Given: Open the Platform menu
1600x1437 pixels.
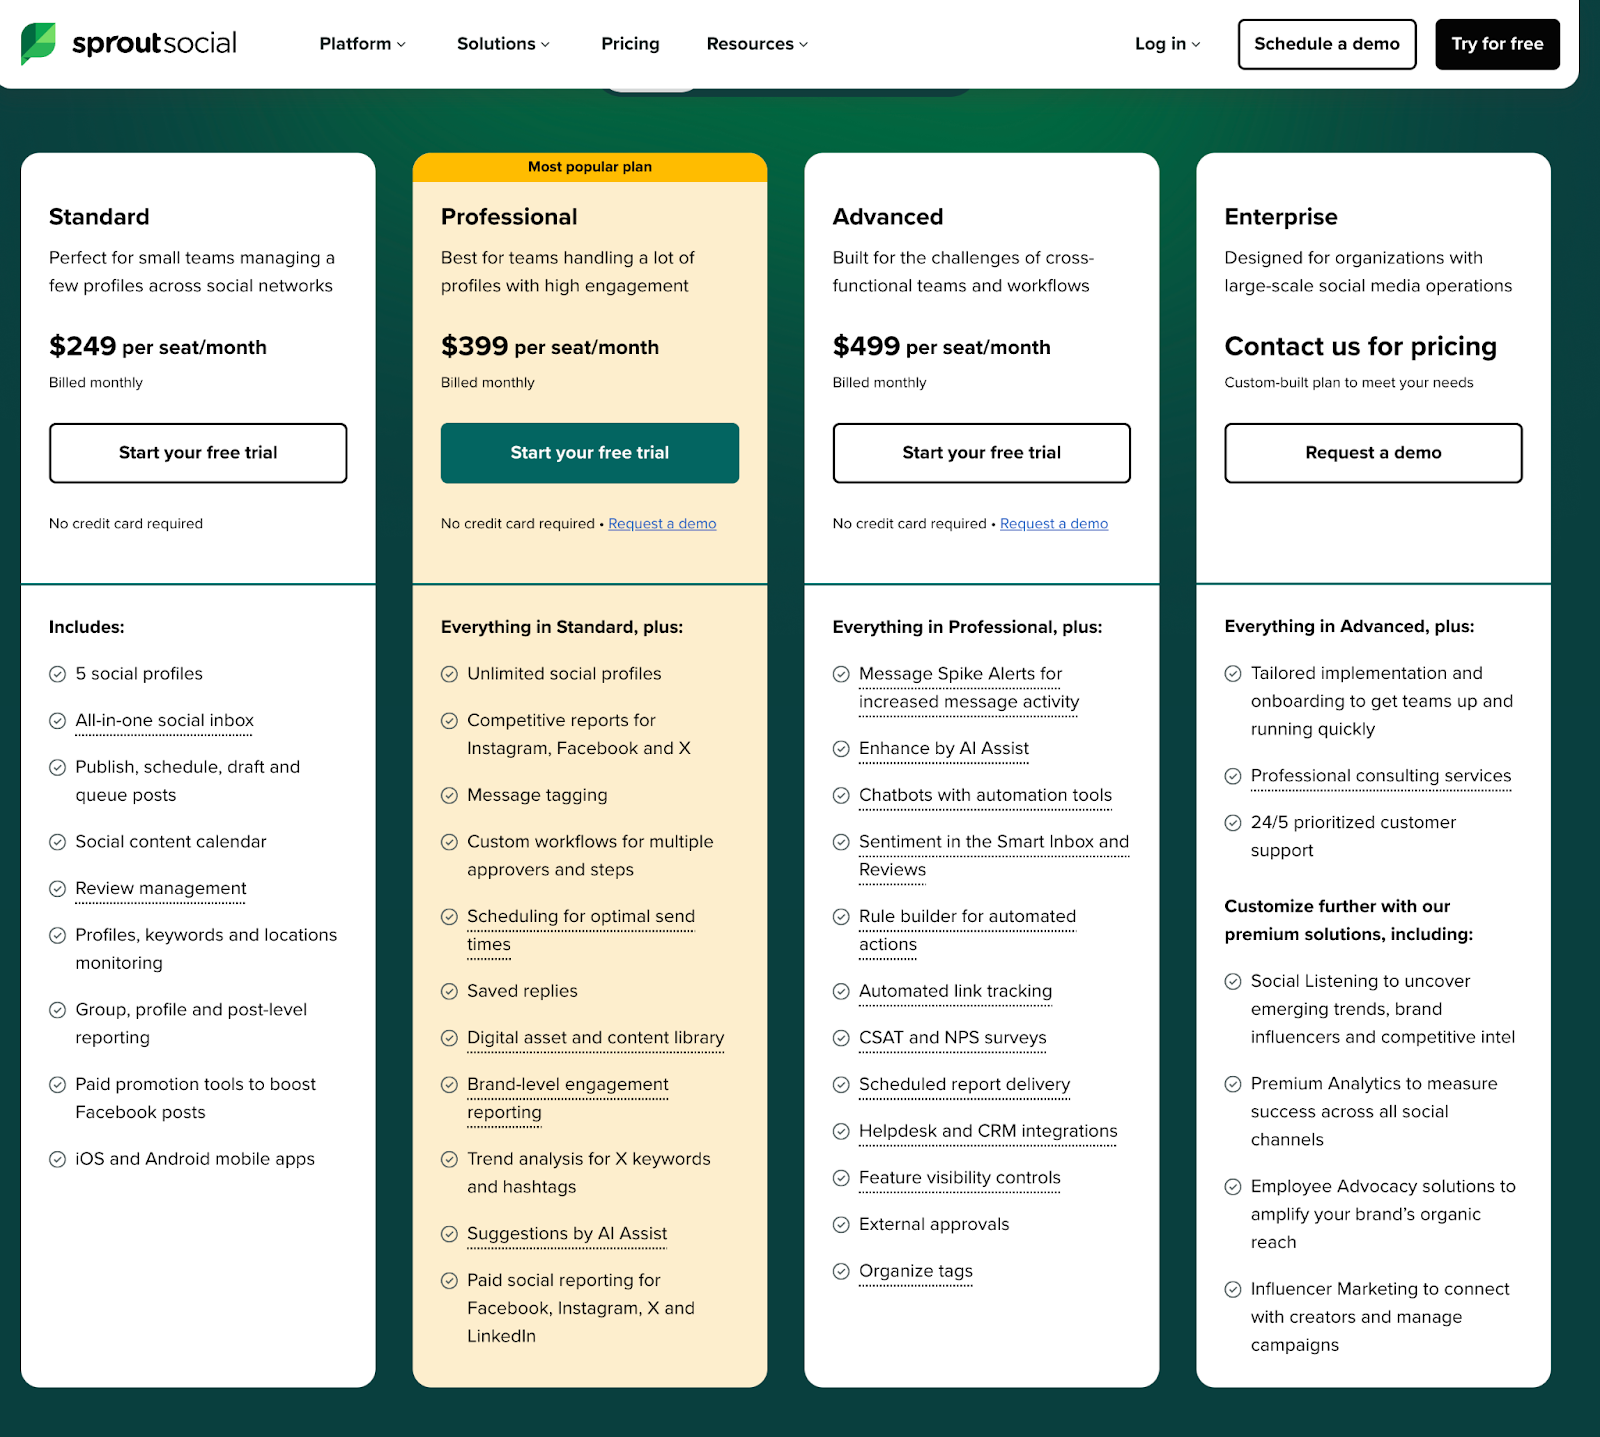Looking at the screenshot, I should click(x=362, y=44).
